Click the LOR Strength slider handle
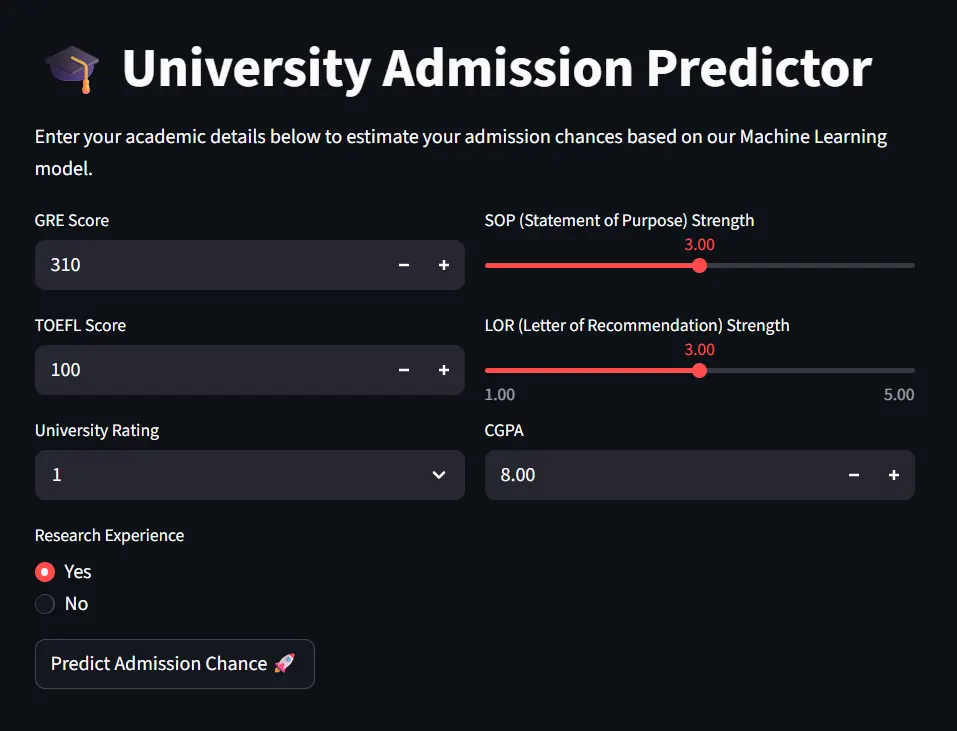The height and width of the screenshot is (731, 957). click(x=699, y=370)
